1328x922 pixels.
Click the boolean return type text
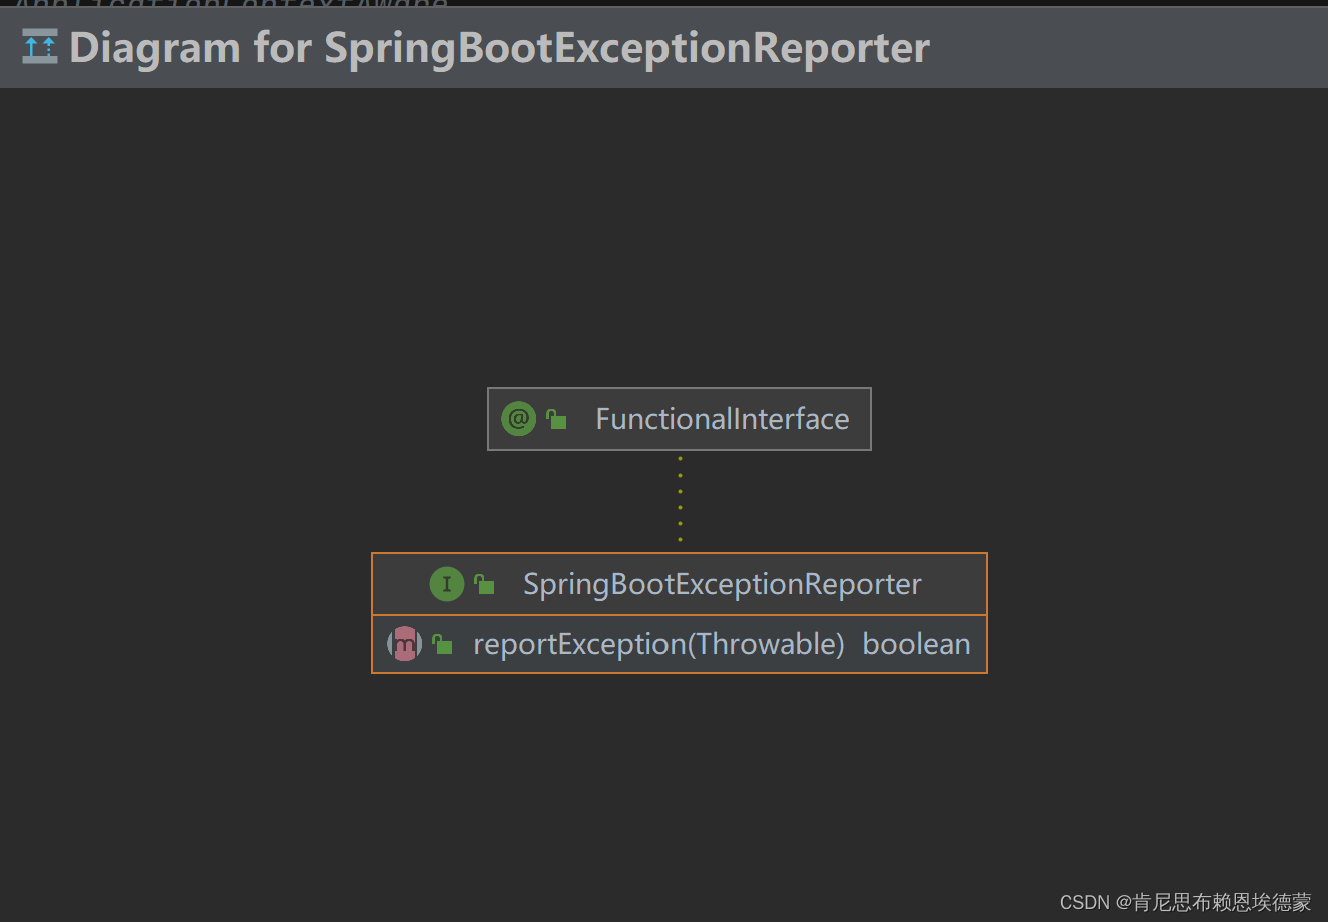tap(916, 644)
